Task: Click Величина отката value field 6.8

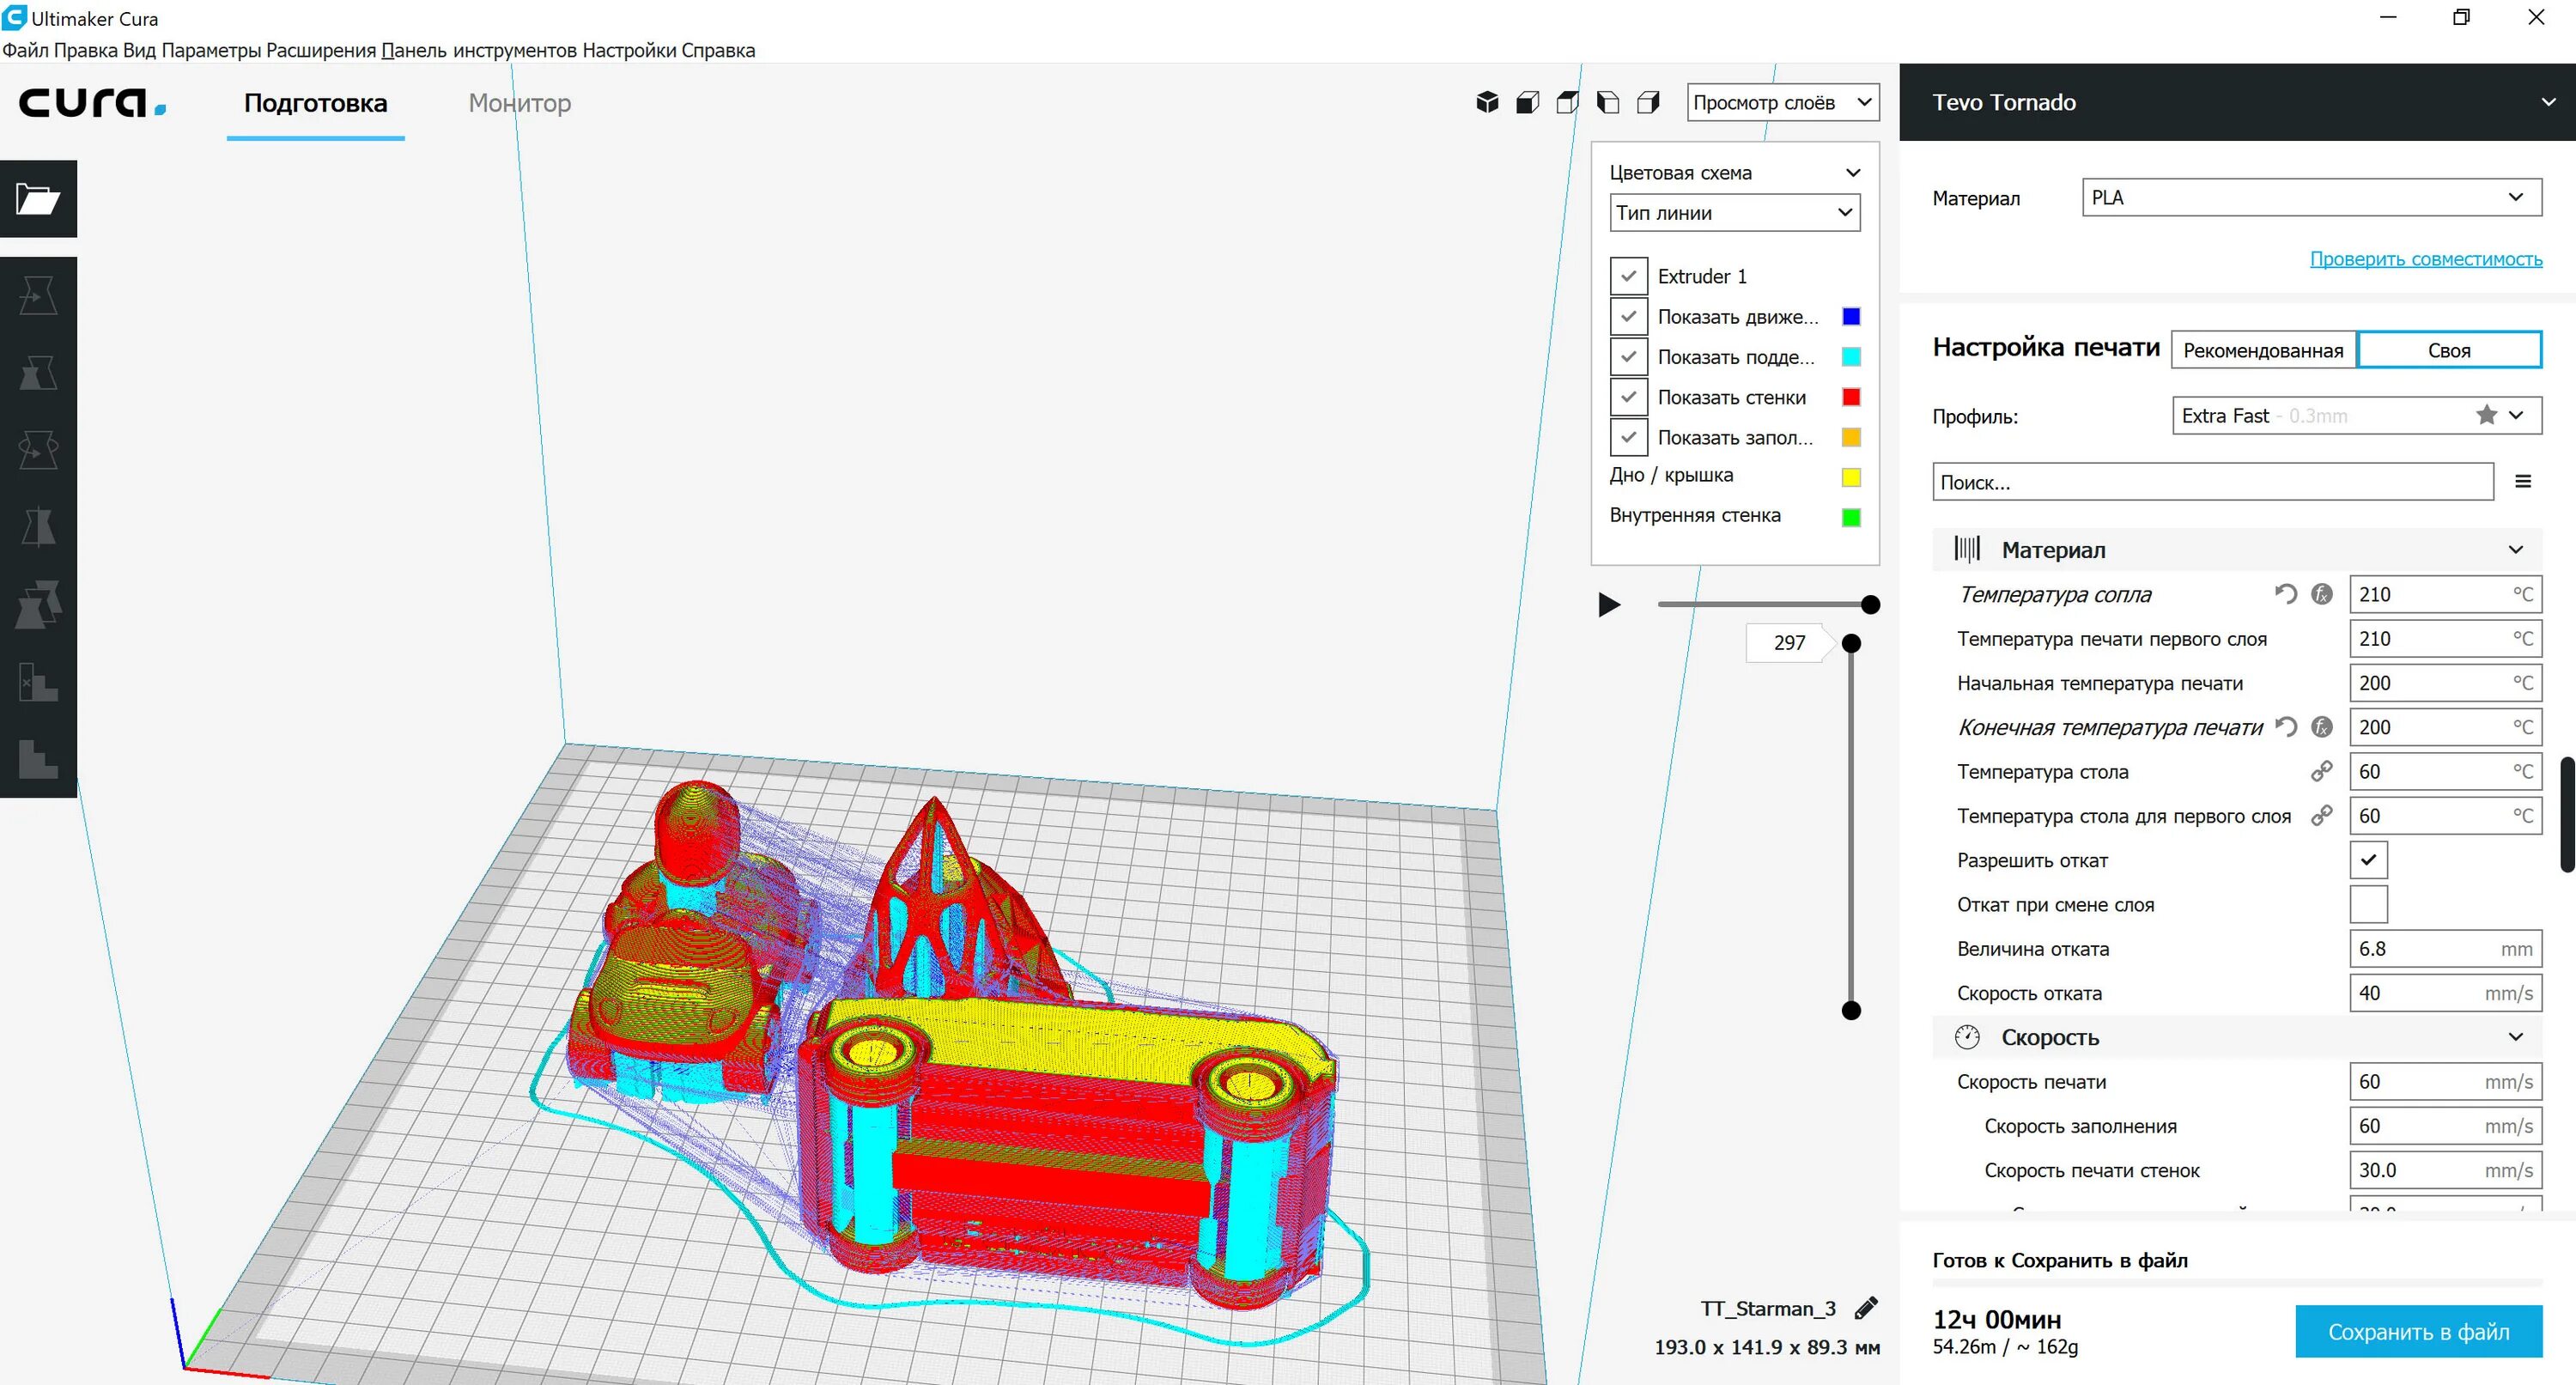Action: click(2445, 948)
